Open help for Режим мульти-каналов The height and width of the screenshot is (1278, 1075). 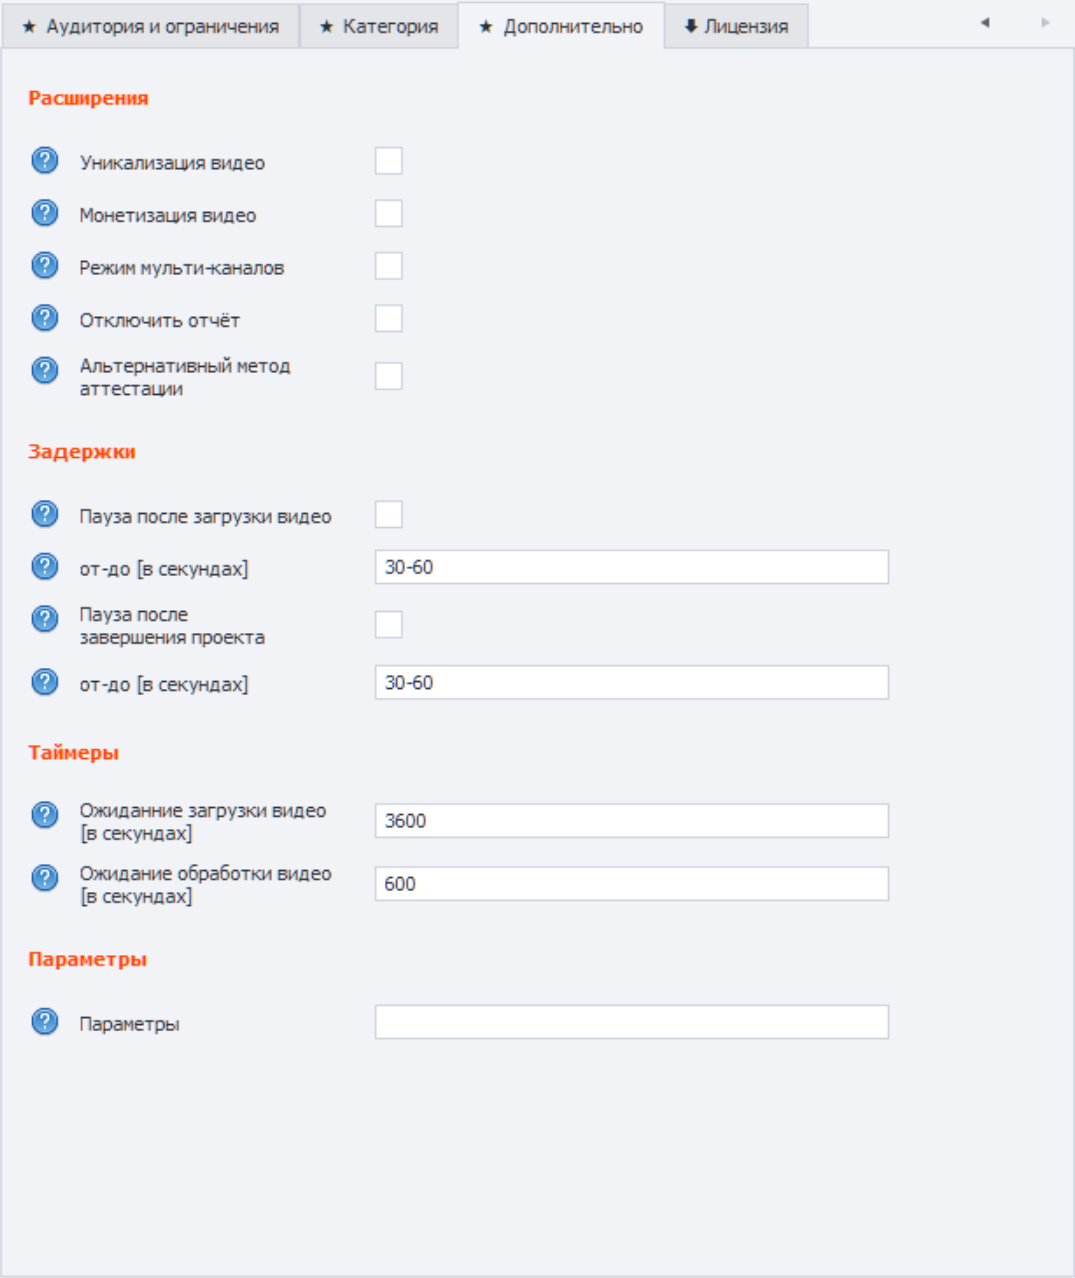(x=45, y=266)
